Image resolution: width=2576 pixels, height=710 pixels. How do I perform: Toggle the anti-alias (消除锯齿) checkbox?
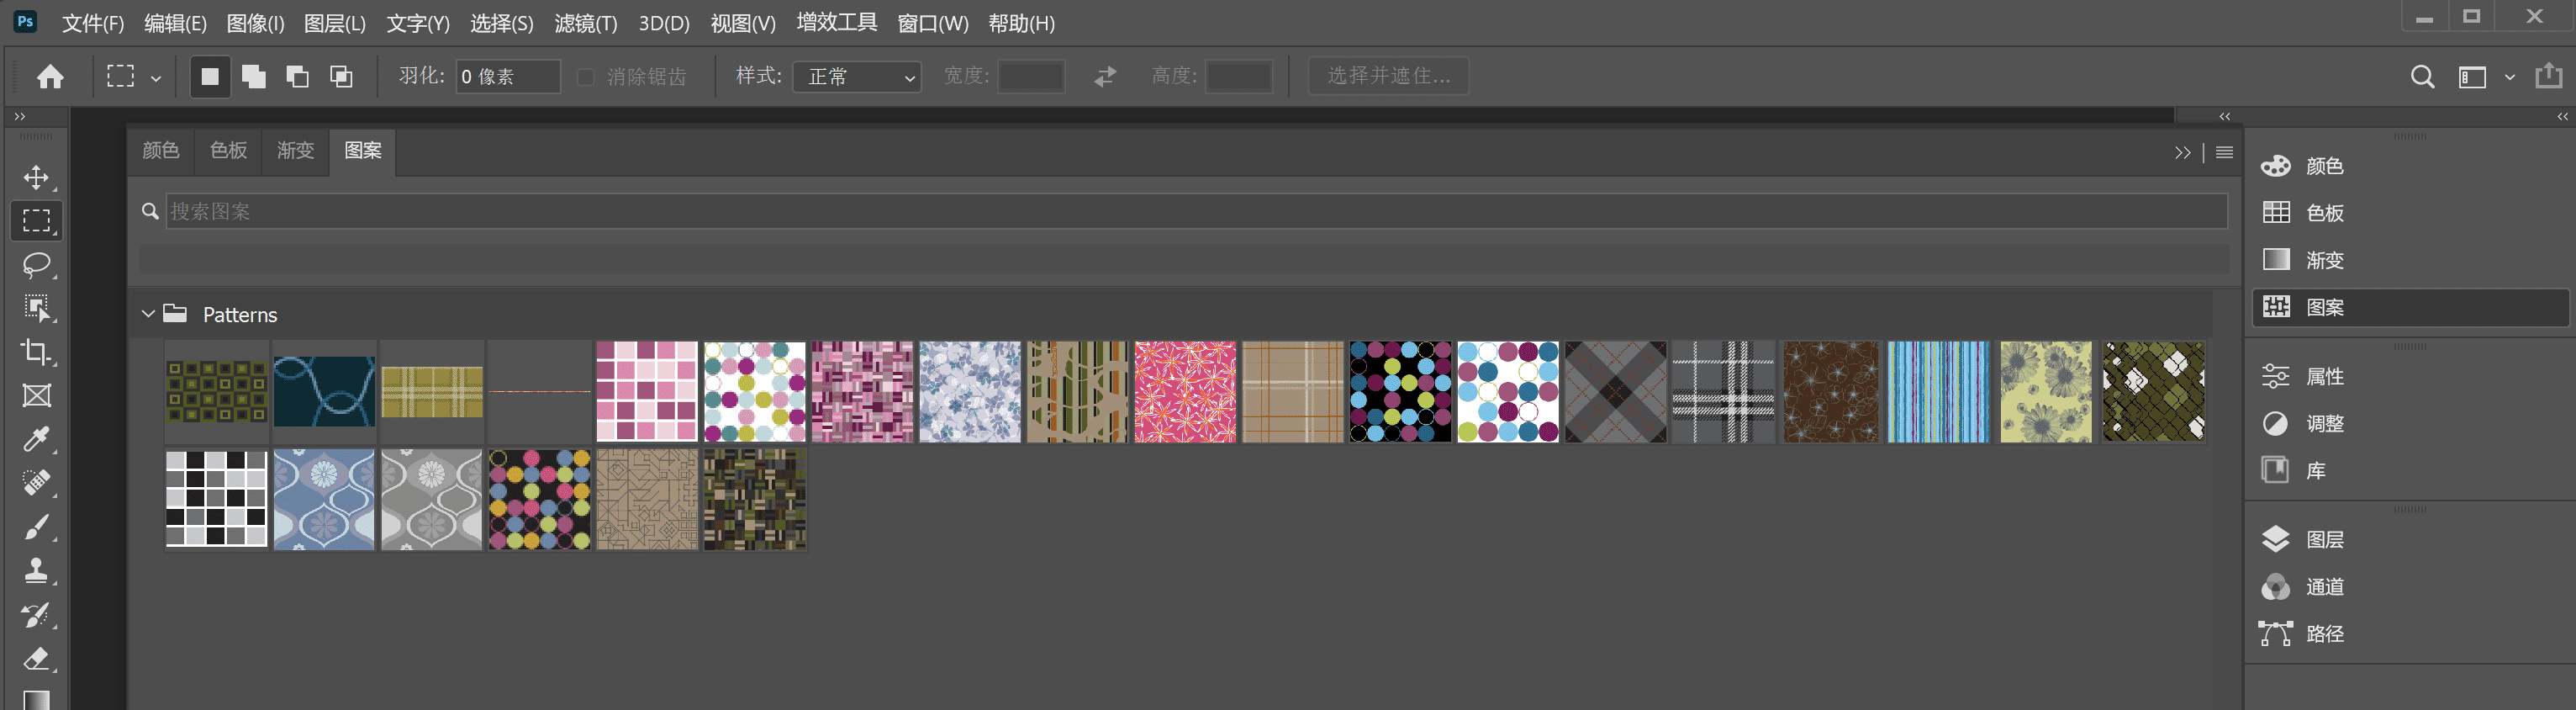(587, 77)
